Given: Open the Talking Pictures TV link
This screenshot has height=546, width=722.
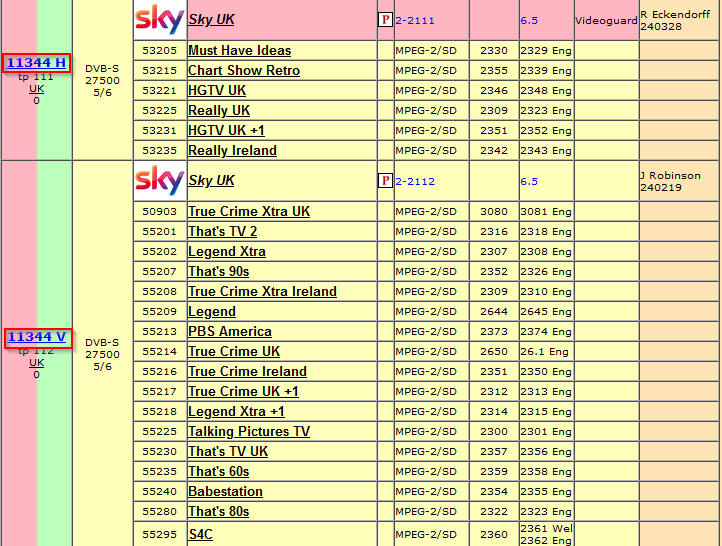Looking at the screenshot, I should click(x=249, y=431).
